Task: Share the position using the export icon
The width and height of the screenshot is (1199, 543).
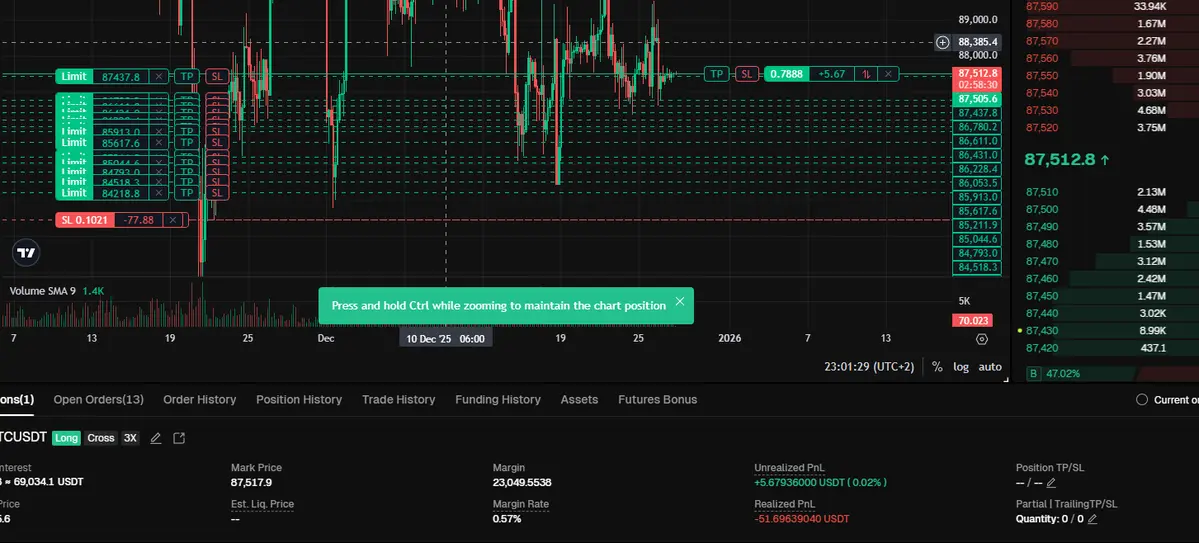Action: [x=179, y=438]
